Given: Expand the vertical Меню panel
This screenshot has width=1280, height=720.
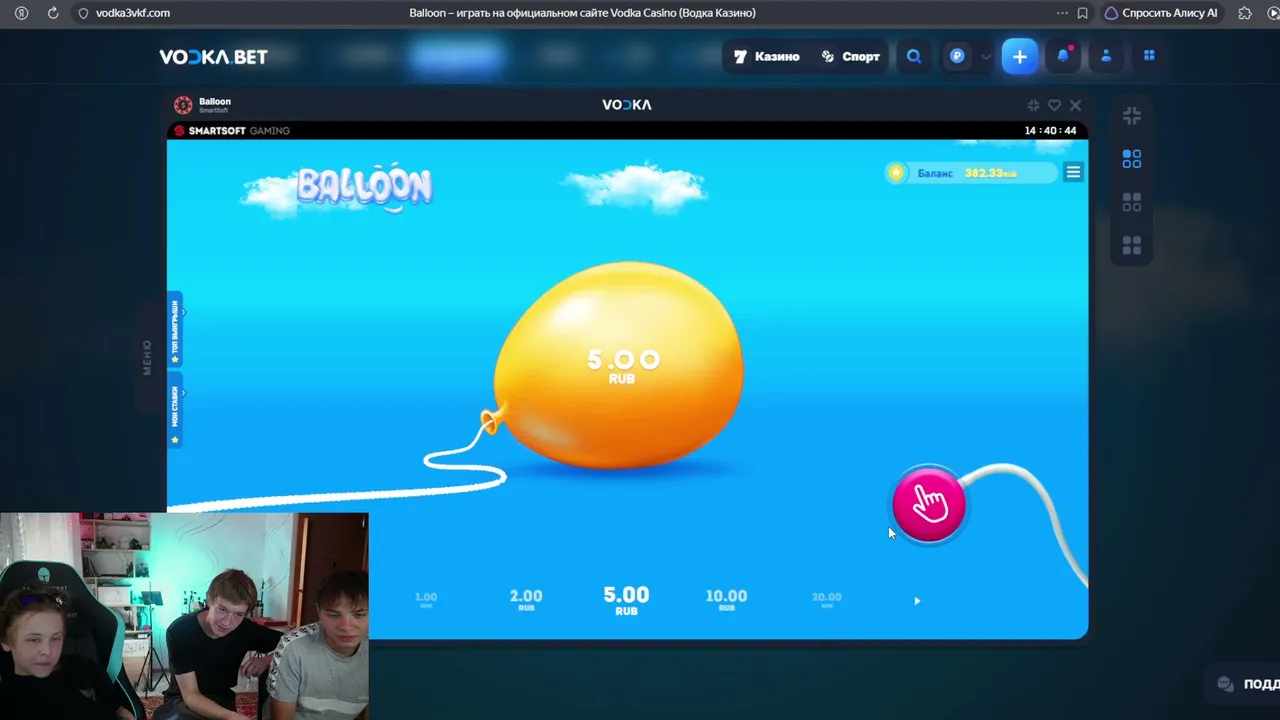Looking at the screenshot, I should coord(147,357).
